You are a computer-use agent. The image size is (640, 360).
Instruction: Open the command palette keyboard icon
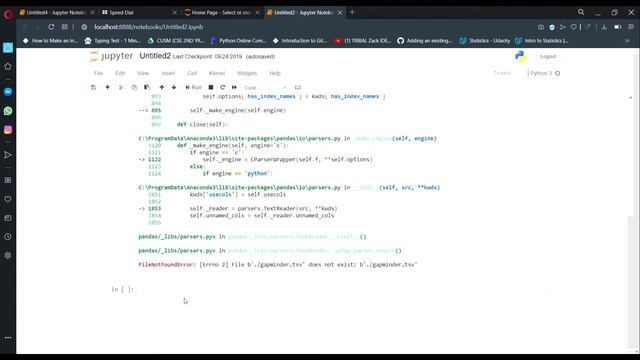click(298, 87)
